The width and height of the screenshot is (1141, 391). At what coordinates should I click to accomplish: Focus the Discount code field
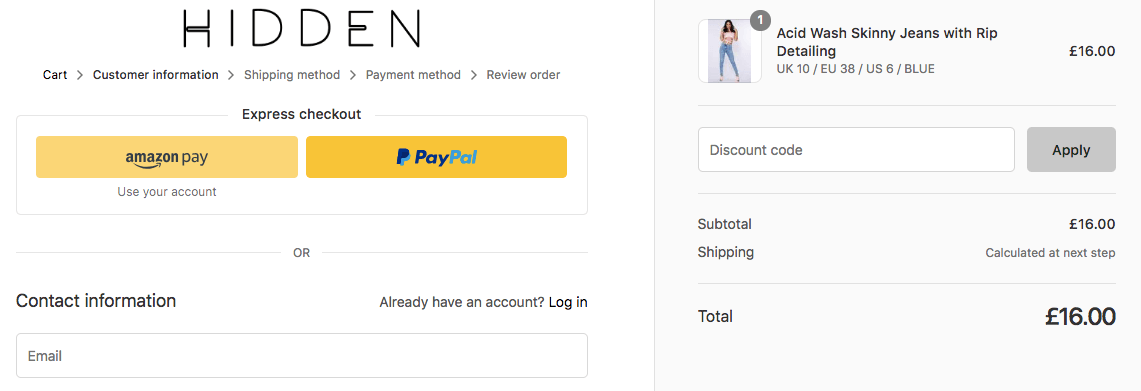[856, 150]
